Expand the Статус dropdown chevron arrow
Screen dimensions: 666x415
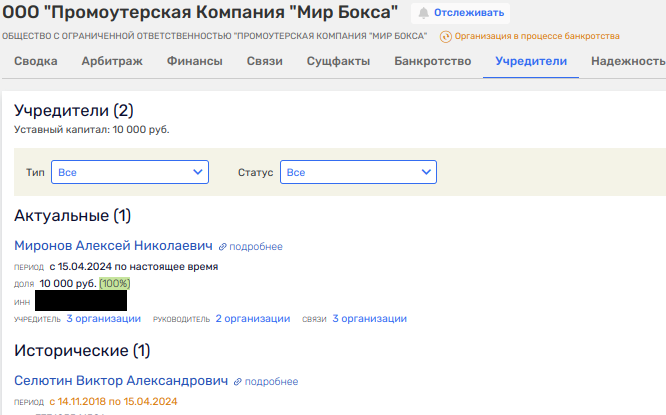pos(426,172)
